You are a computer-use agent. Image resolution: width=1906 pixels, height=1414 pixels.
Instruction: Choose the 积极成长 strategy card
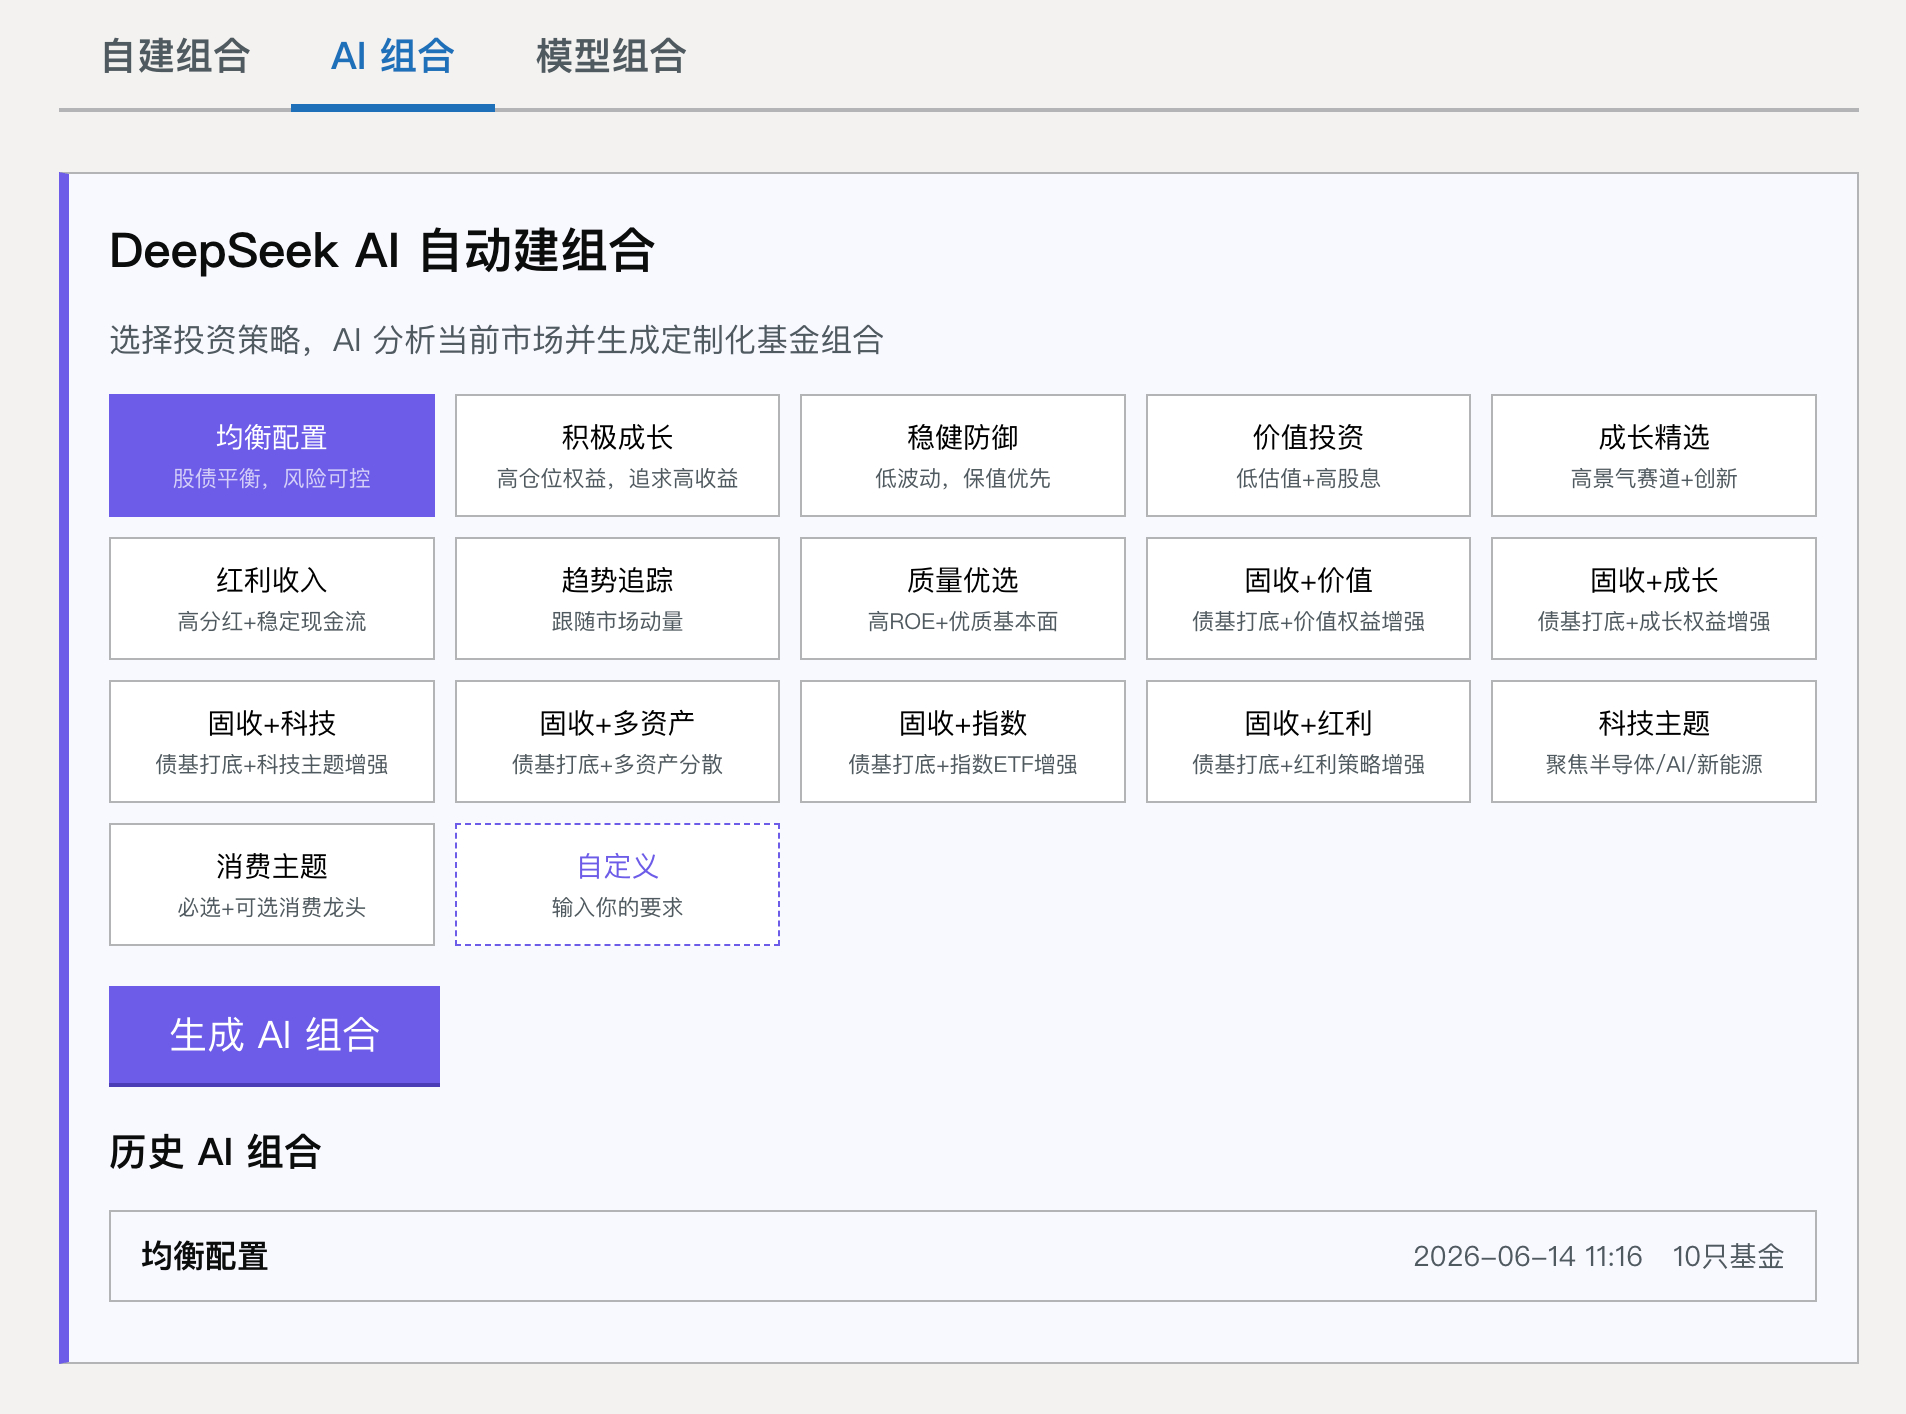617,456
